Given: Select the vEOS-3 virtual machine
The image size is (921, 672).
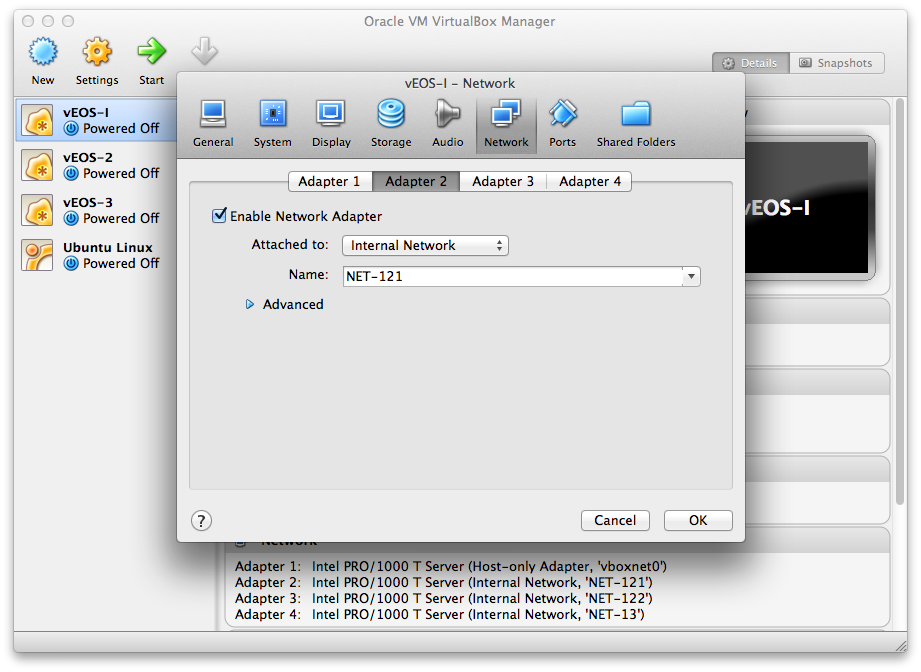Looking at the screenshot, I should pos(97,210).
